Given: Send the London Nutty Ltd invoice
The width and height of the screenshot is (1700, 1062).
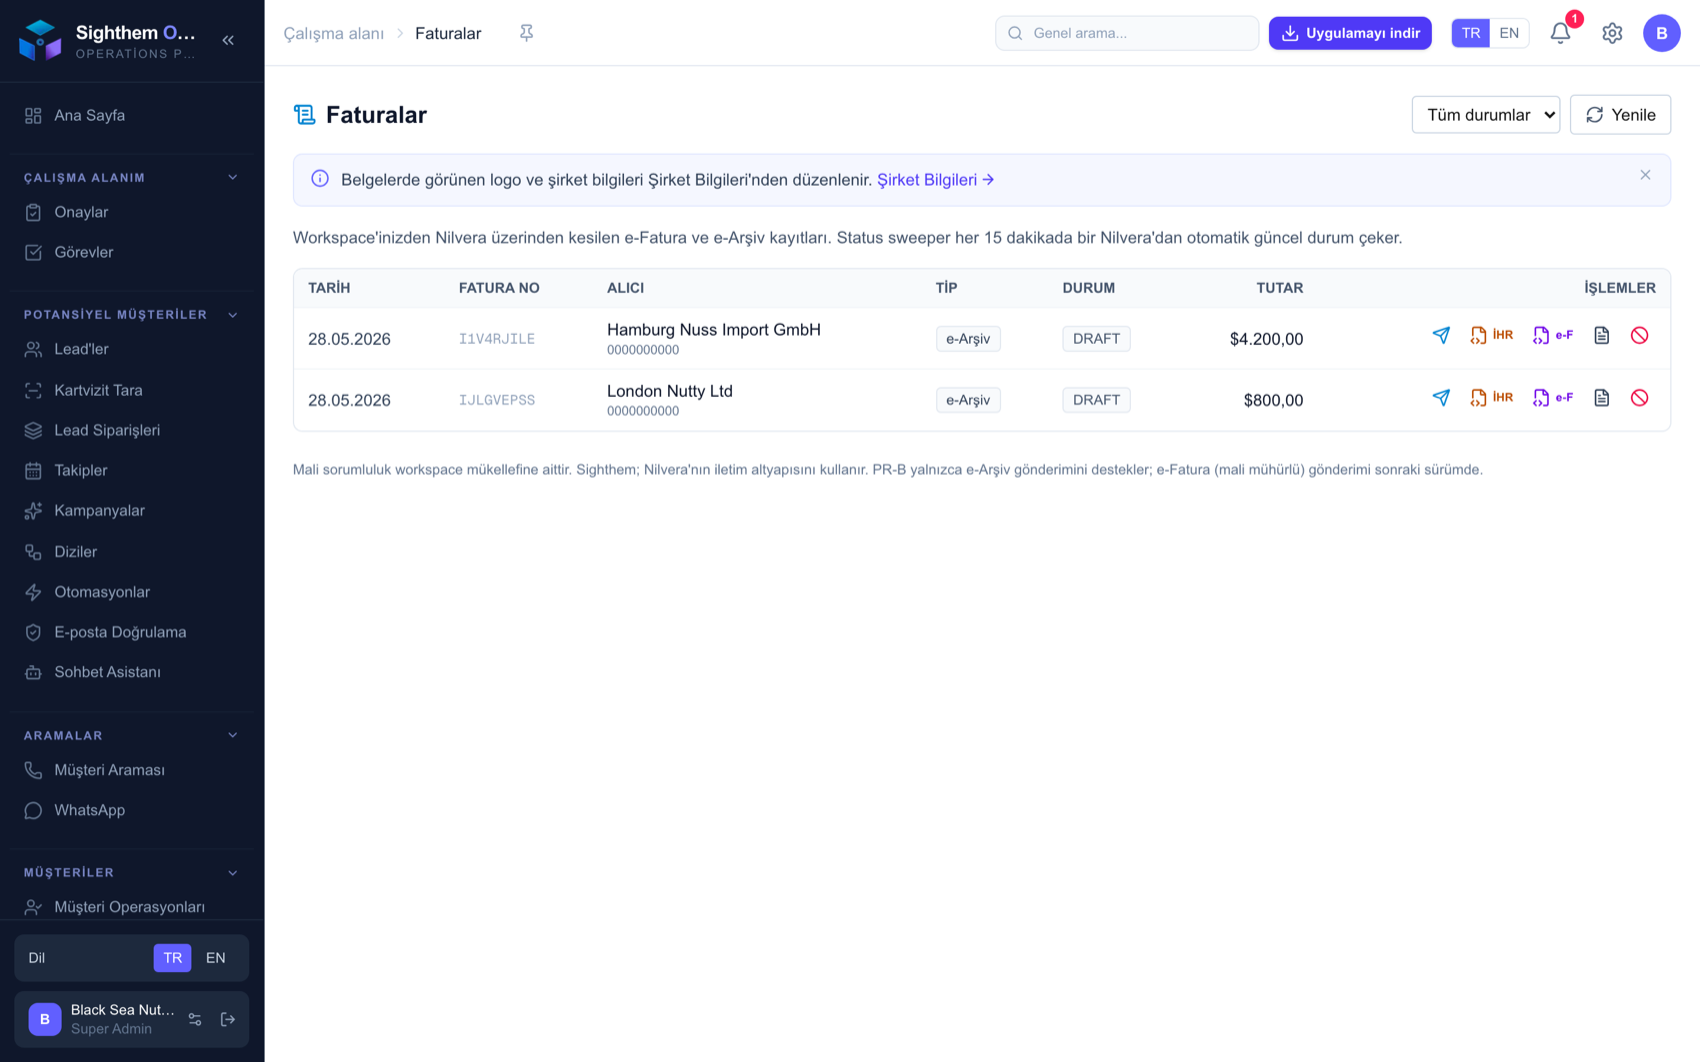Looking at the screenshot, I should (1441, 398).
